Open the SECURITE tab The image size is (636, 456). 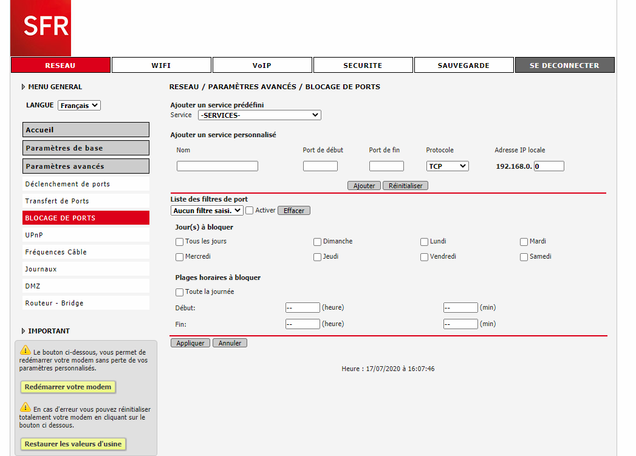362,65
